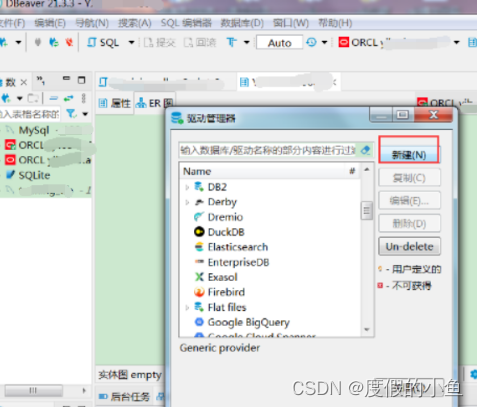The width and height of the screenshot is (479, 407).
Task: Open the 窗口(W) menu
Action: click(x=291, y=23)
